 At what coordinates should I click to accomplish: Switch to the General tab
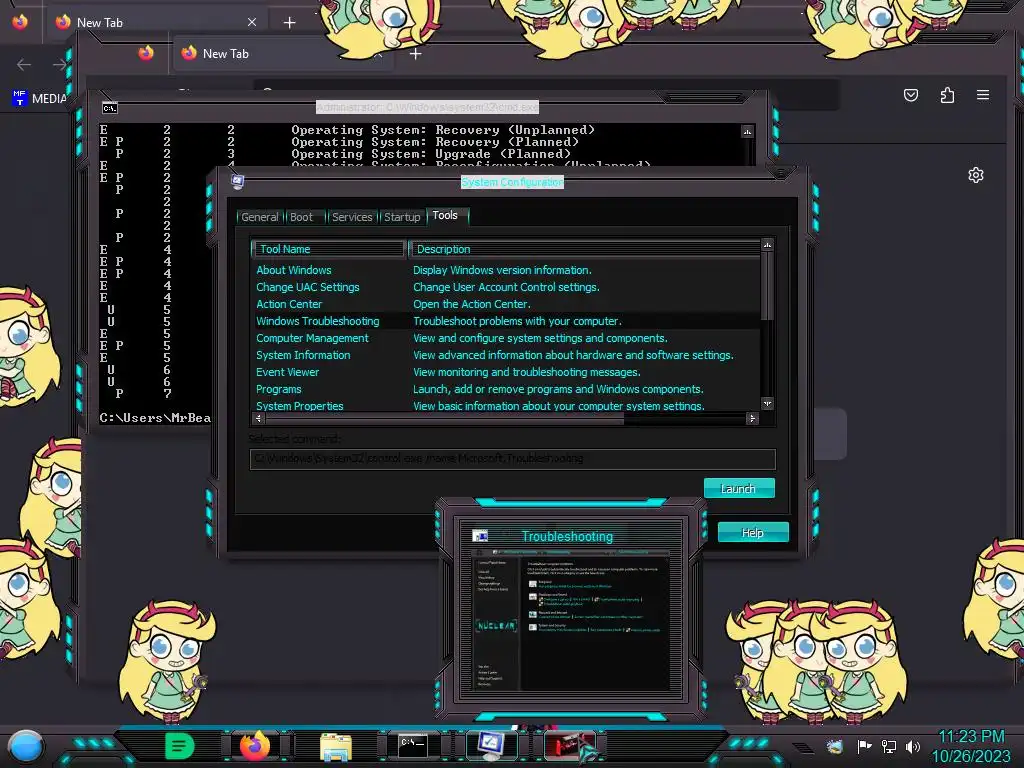259,217
